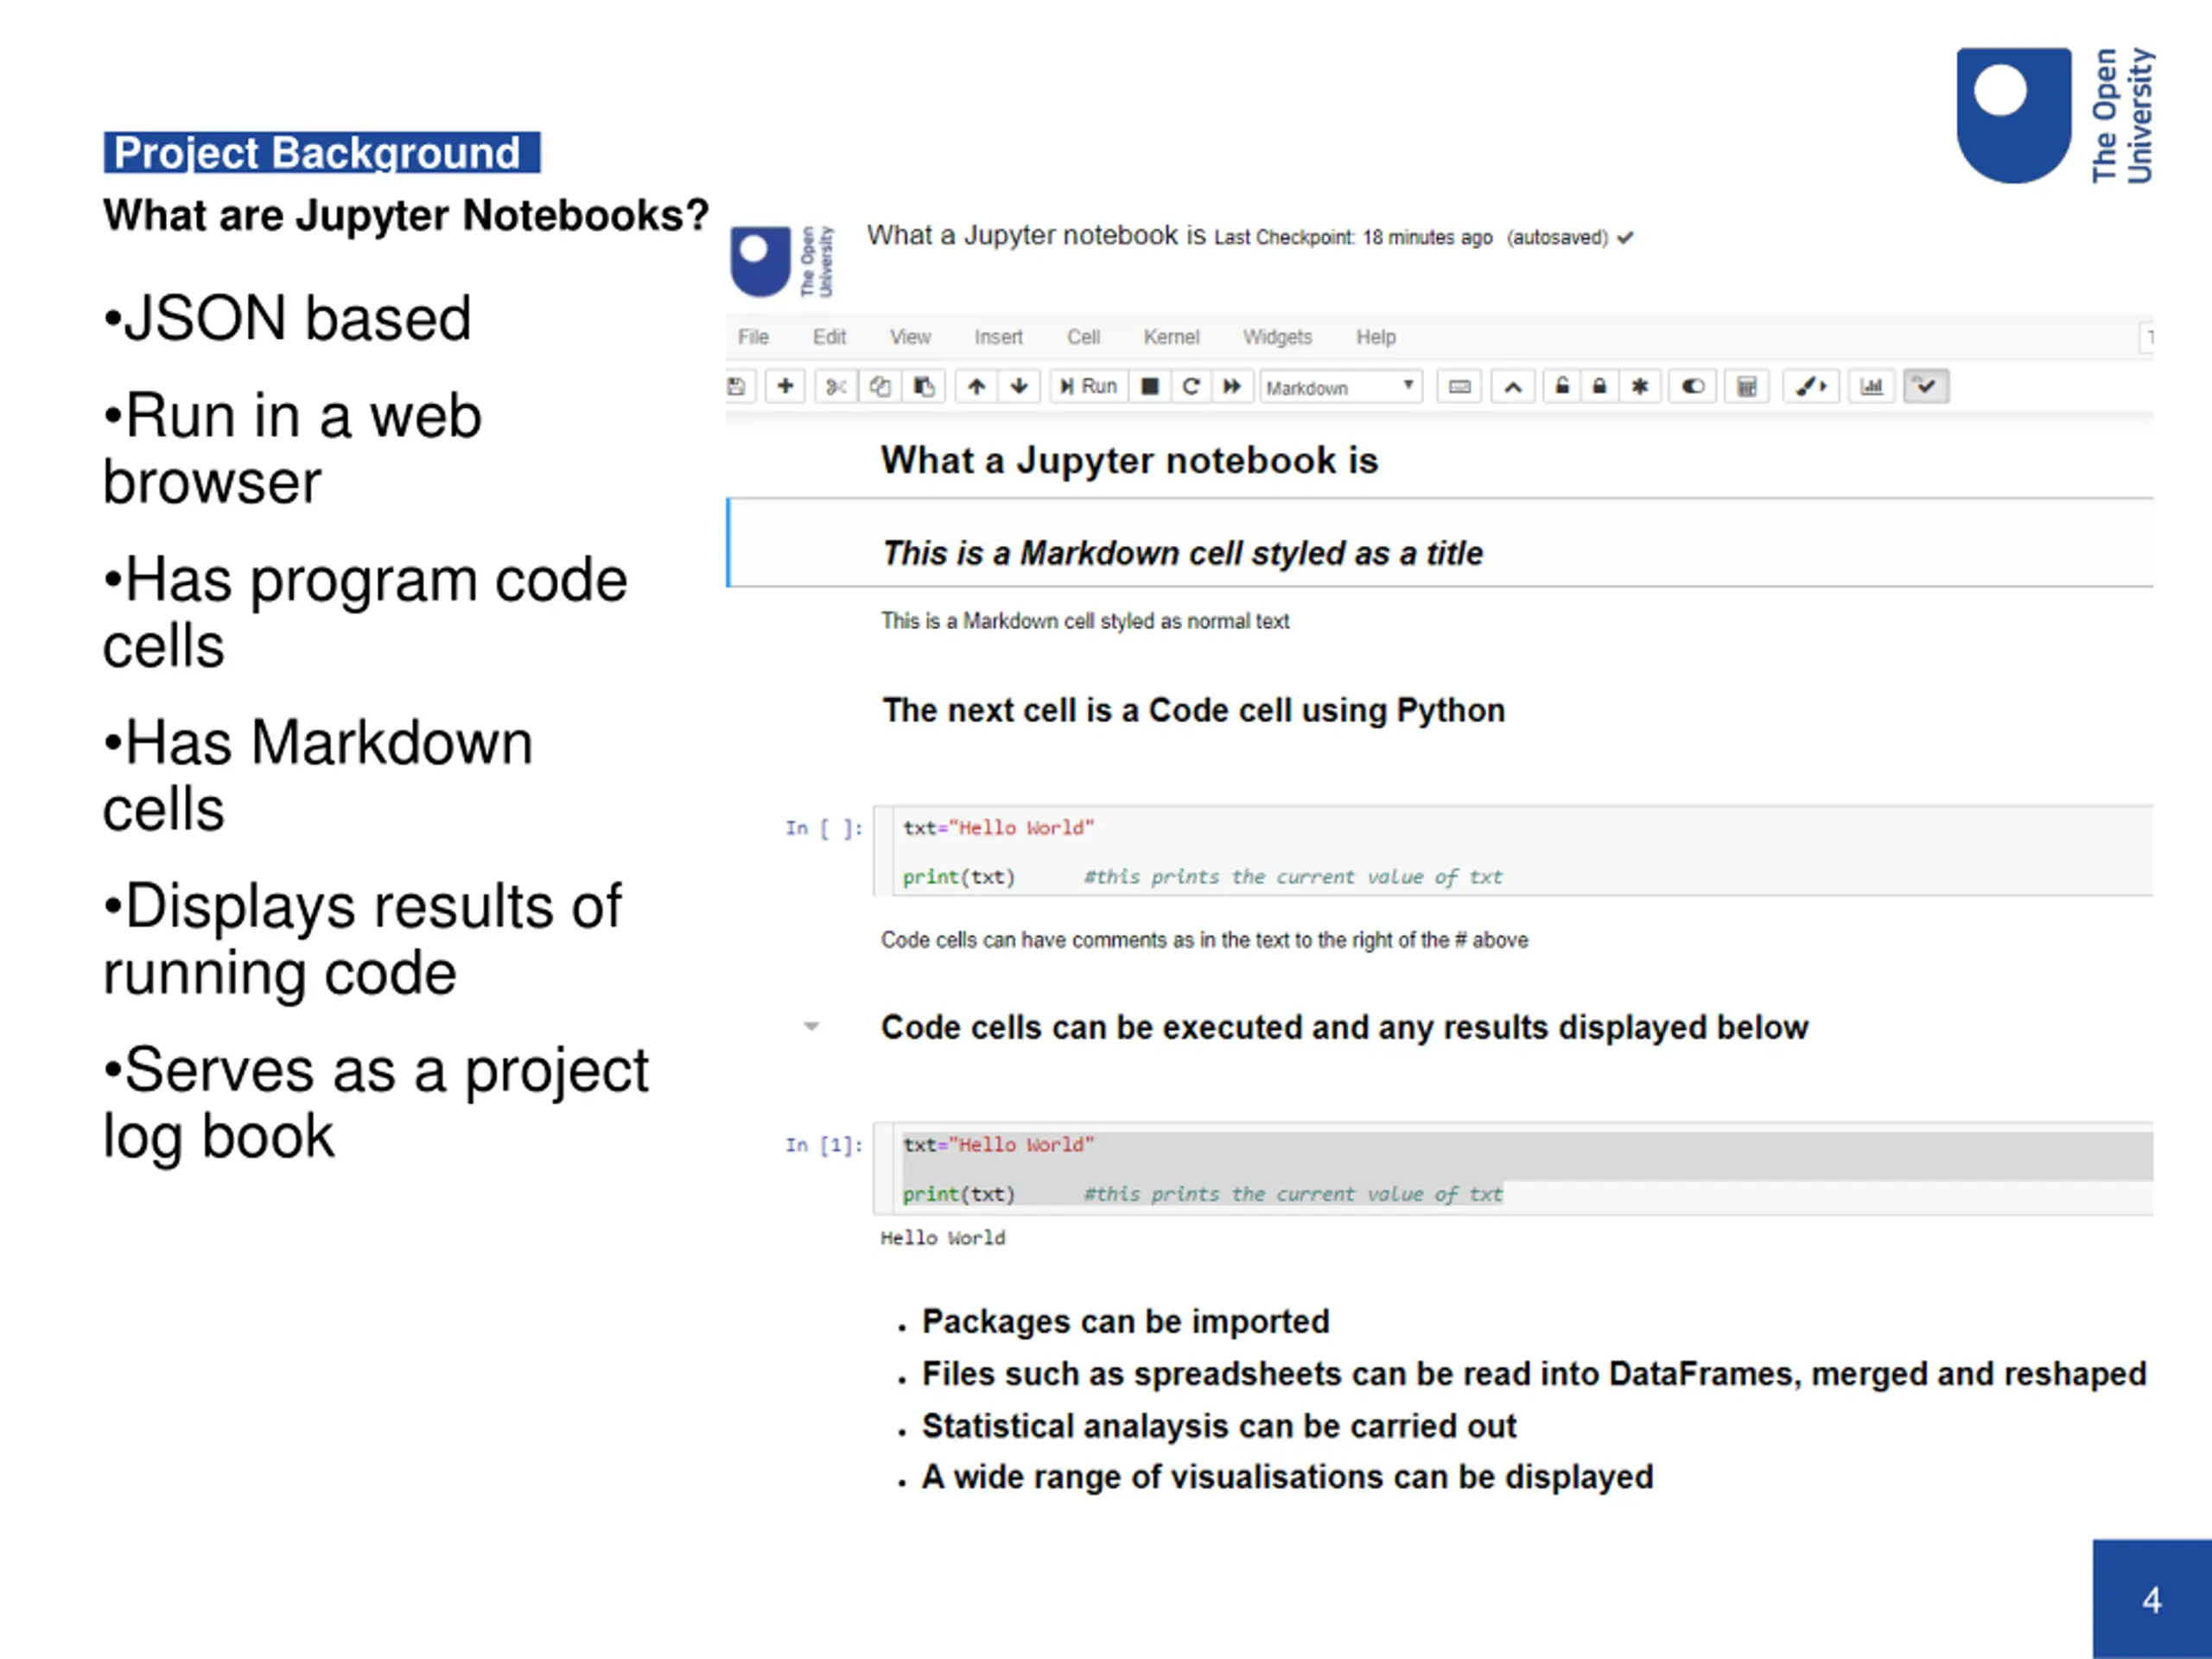Stop the kernel with square icon
This screenshot has height=1659, width=2212.
1150,386
